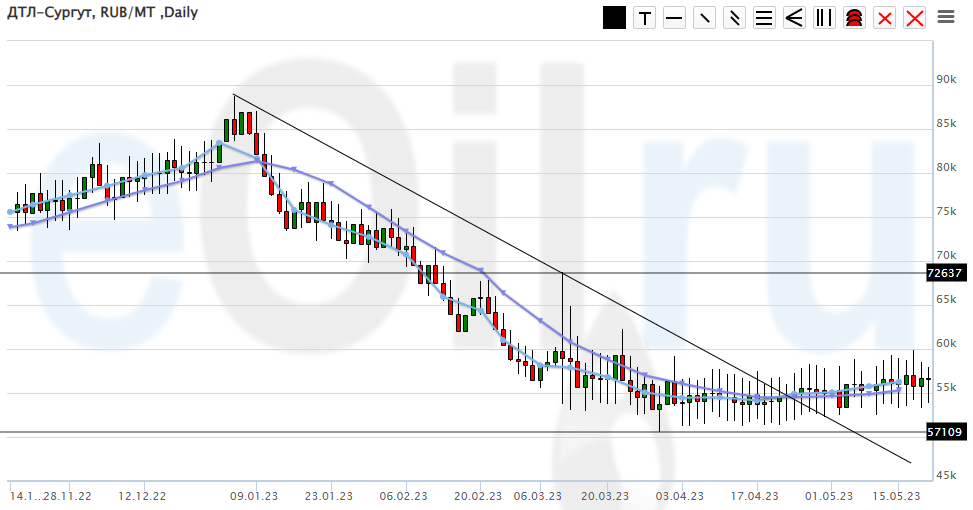Select the diagonal trend line tool
The image size is (973, 510).
(705, 18)
